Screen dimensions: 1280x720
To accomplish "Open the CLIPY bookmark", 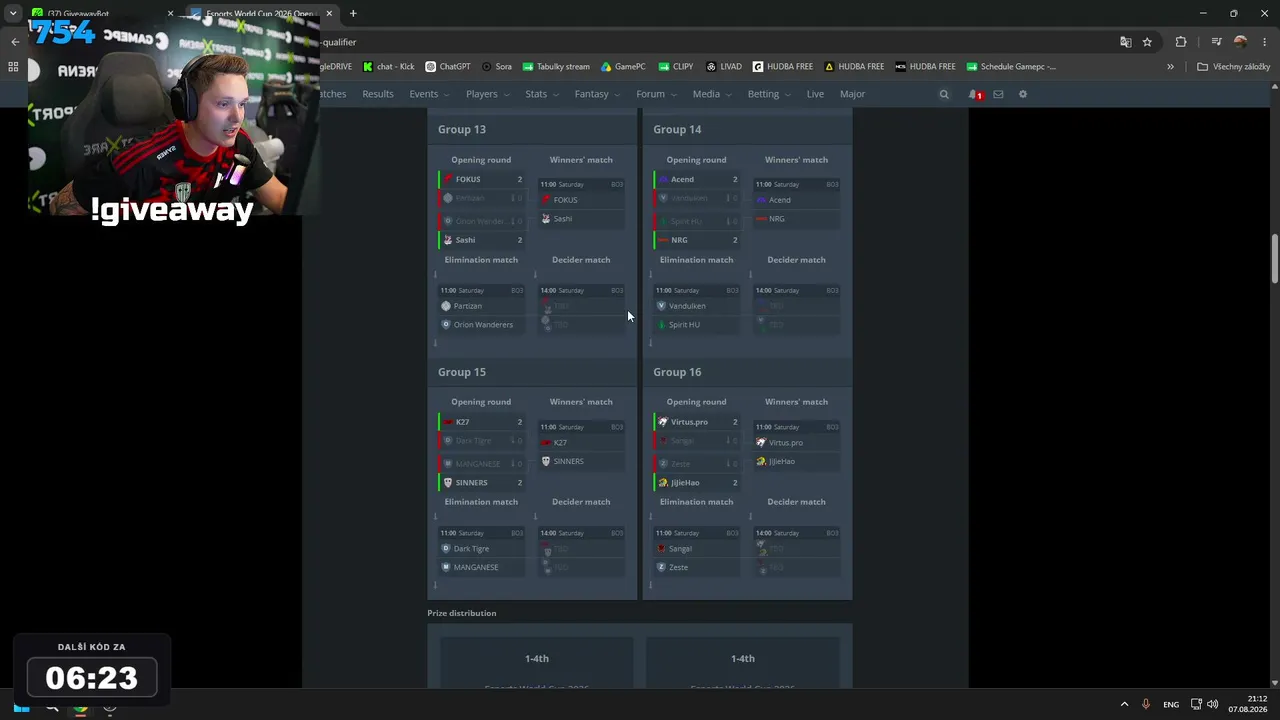I will [676, 67].
